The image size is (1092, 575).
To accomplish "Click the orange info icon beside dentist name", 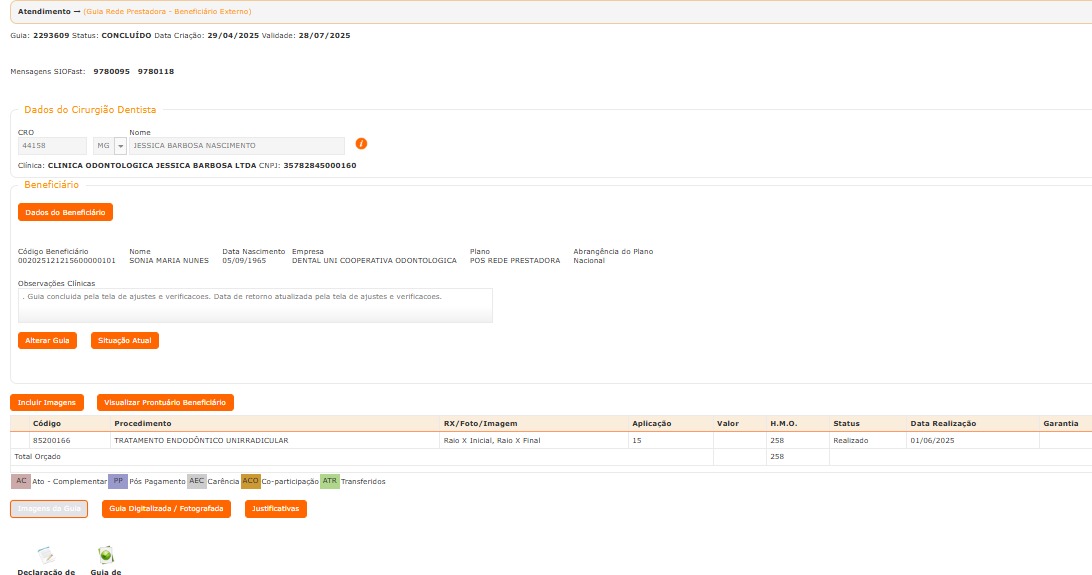I will point(361,143).
